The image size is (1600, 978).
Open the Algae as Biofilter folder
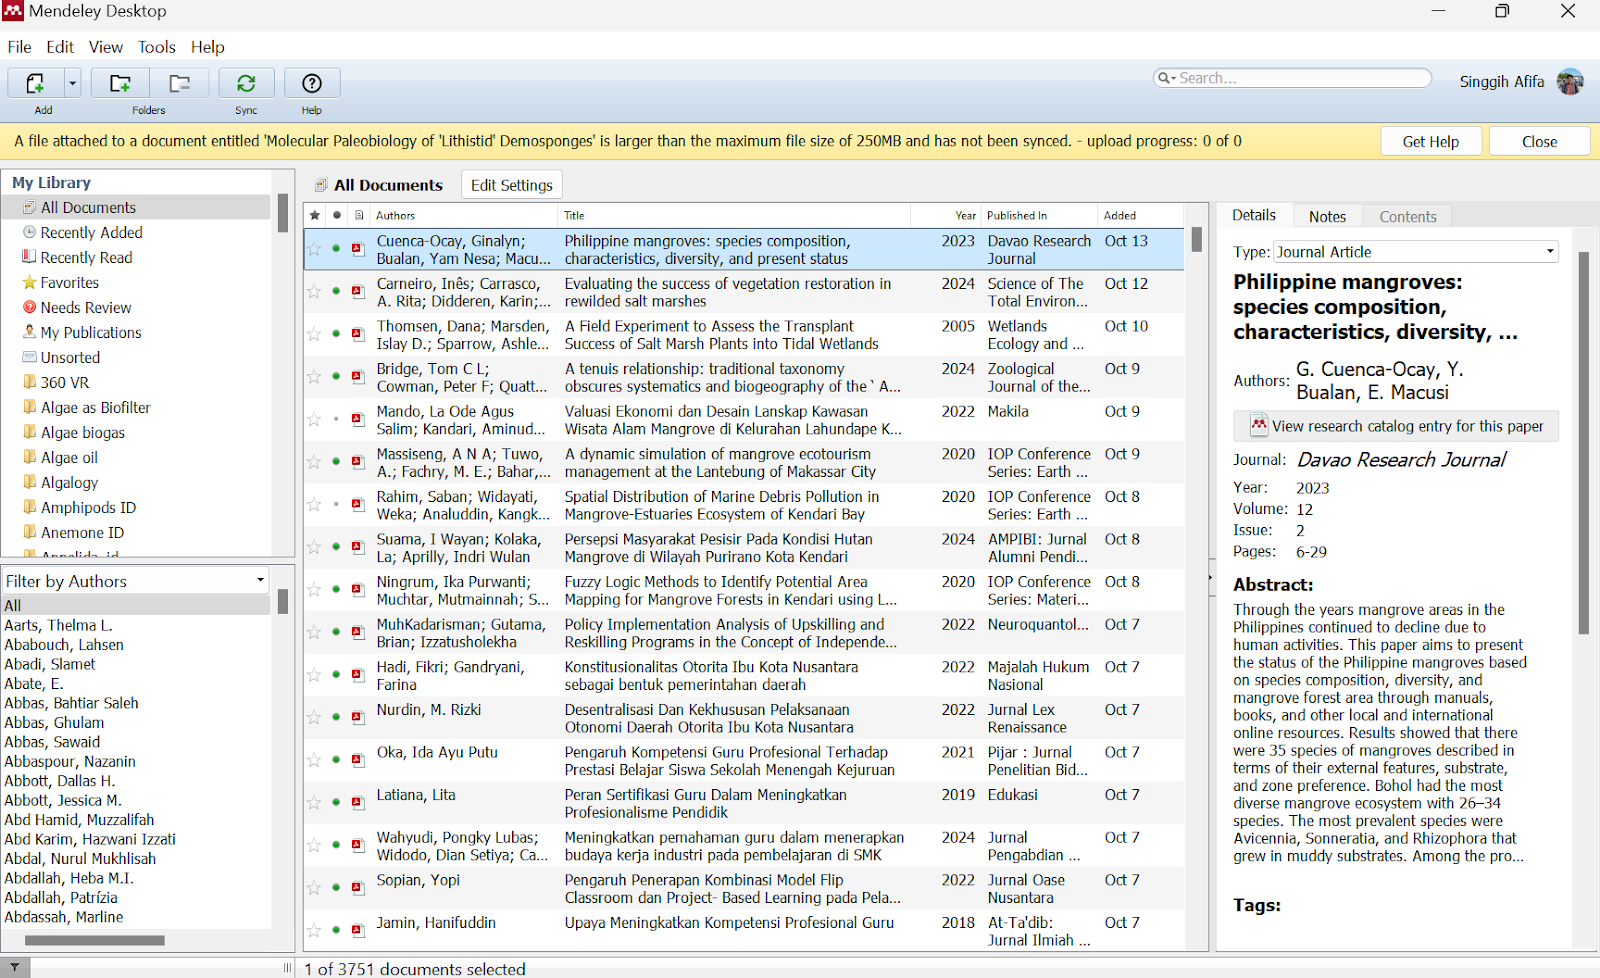click(95, 407)
